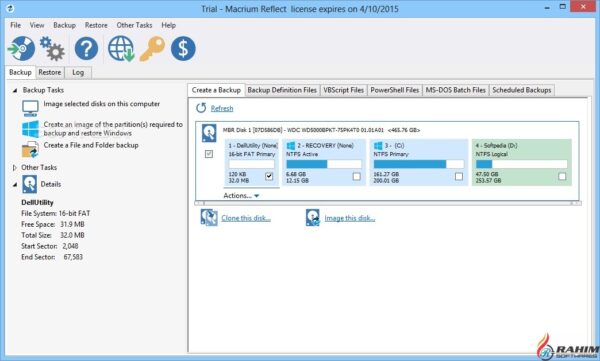Click Create an image of partitions for Windows

(113, 129)
